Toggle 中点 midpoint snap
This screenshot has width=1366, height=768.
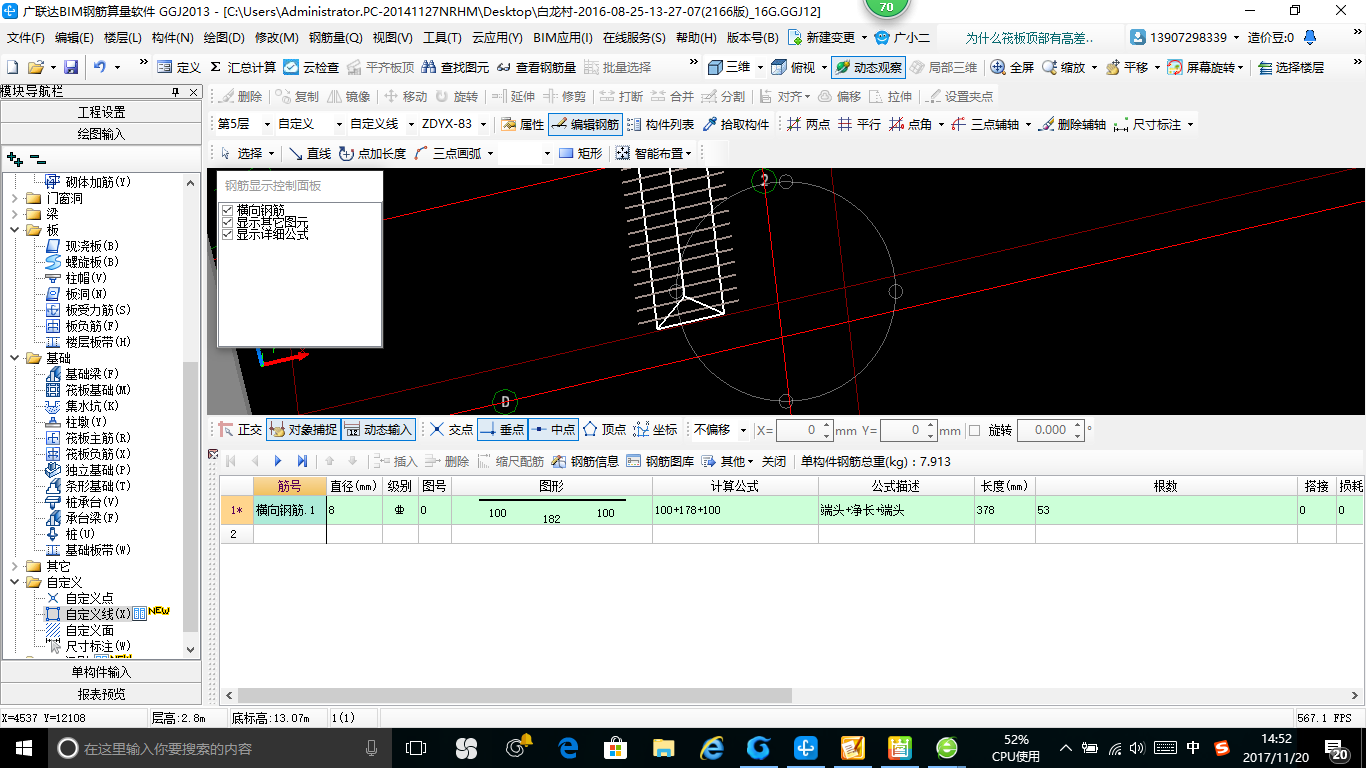click(x=553, y=430)
